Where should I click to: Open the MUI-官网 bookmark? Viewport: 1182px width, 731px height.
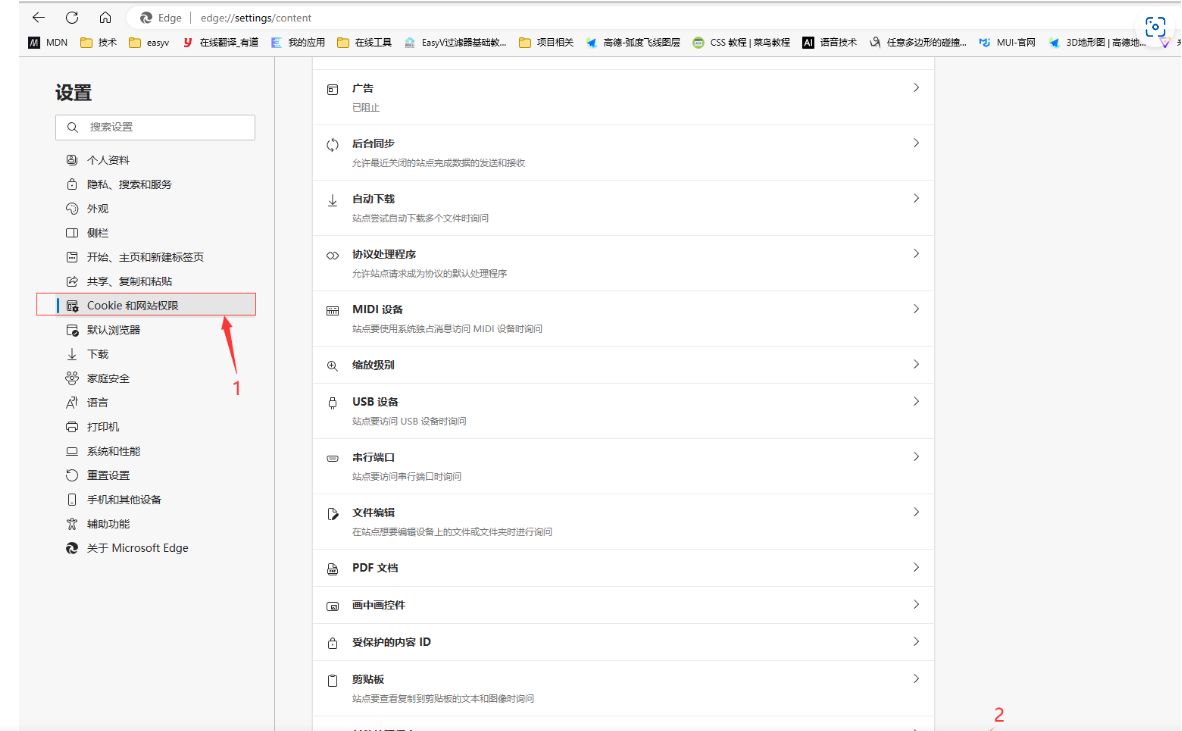pos(1007,43)
